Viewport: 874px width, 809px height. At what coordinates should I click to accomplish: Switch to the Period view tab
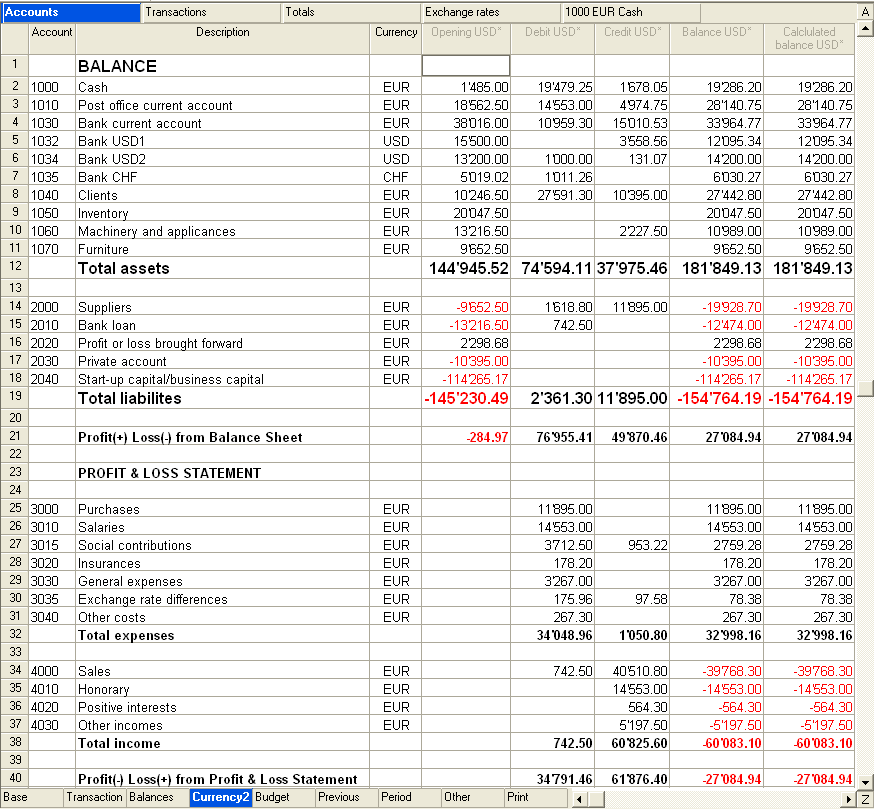[x=410, y=797]
